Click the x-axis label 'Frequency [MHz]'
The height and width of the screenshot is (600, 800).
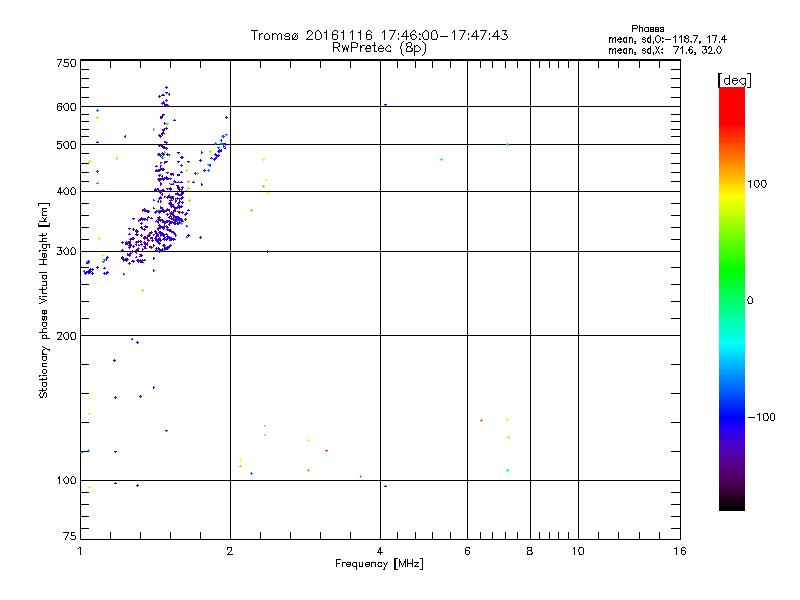[x=379, y=564]
